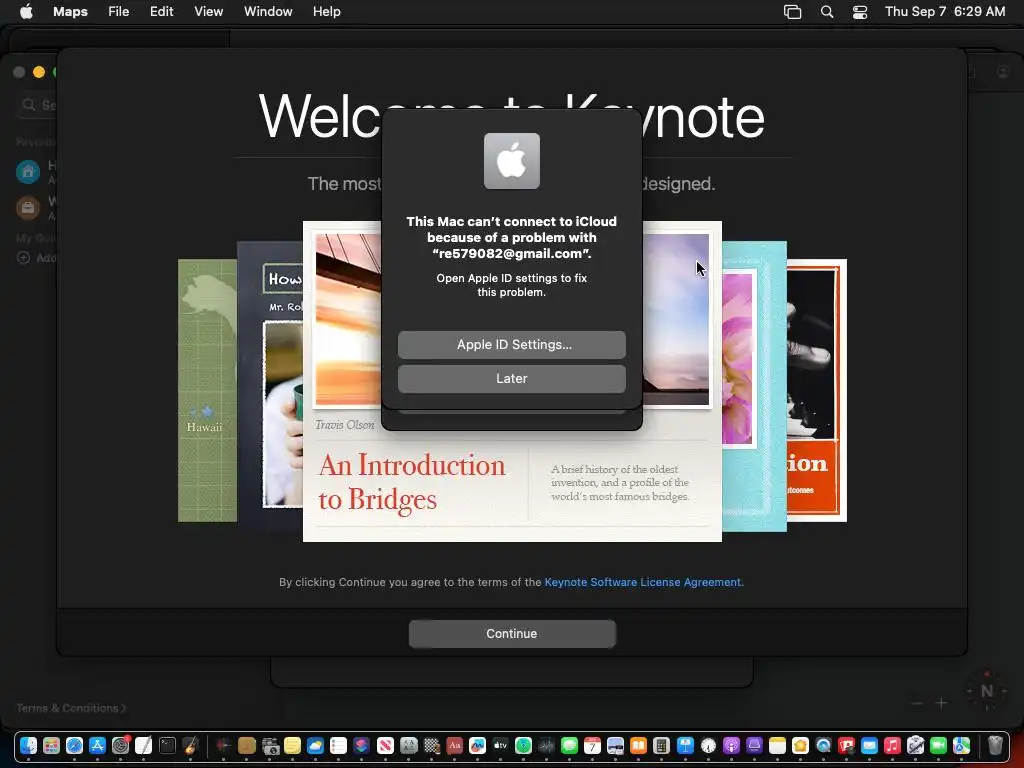The height and width of the screenshot is (768, 1024).
Task: Click the Add guide plus icon in Maps
Action: pyautogui.click(x=24, y=257)
